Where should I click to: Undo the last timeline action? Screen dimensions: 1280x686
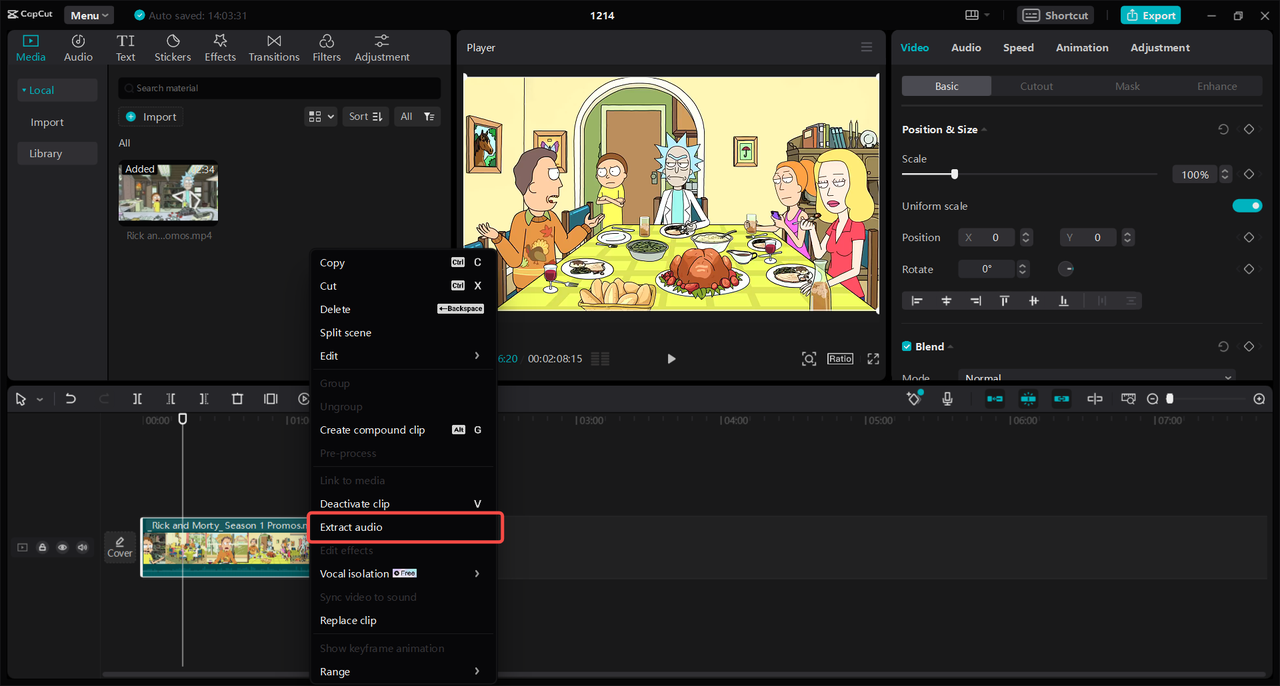click(71, 399)
